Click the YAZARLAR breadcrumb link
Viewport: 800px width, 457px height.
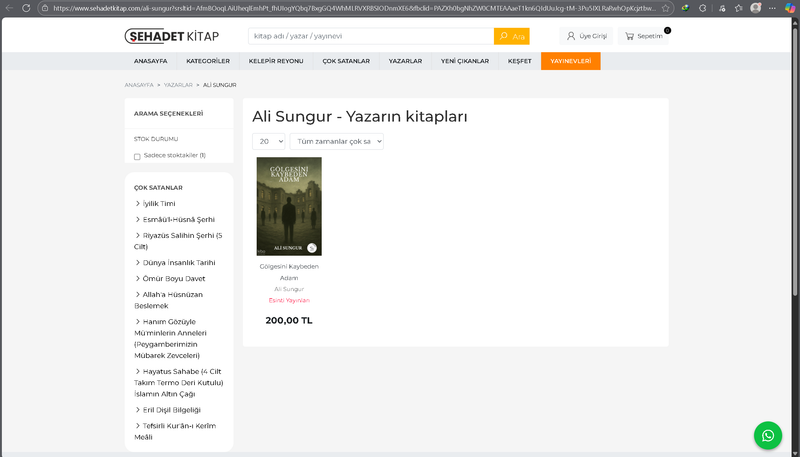click(178, 85)
